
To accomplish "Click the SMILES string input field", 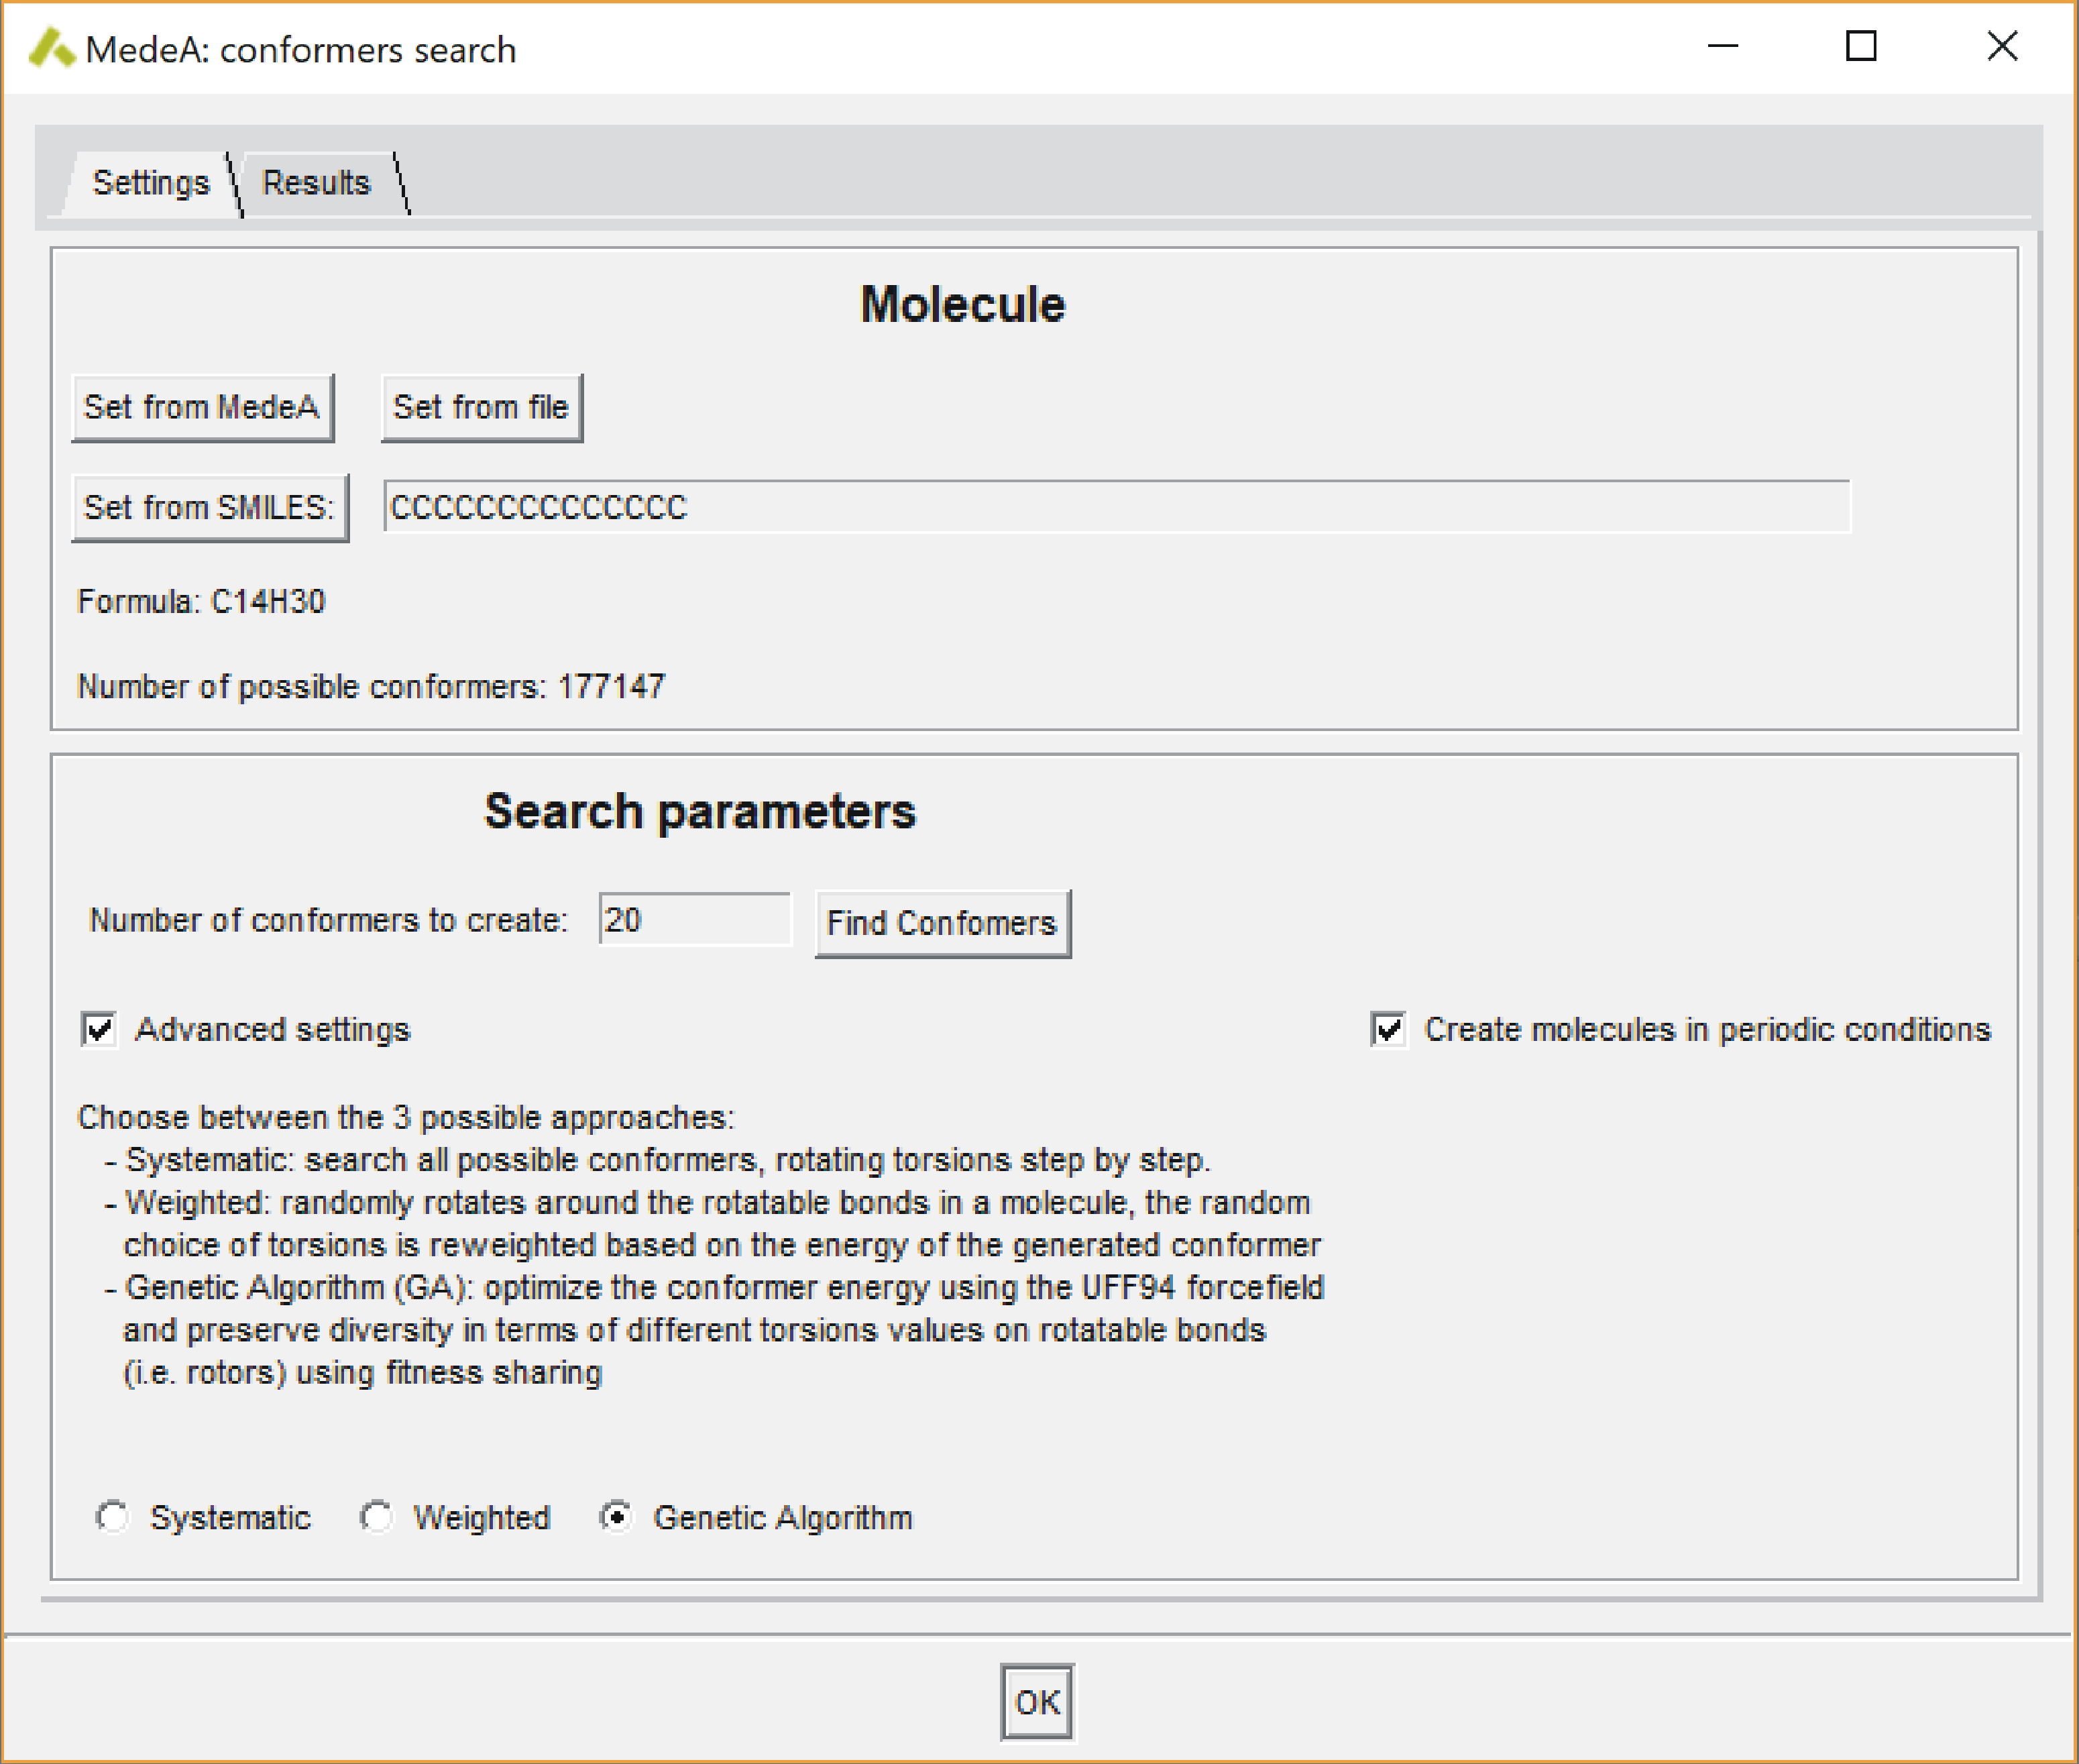I will (1115, 507).
